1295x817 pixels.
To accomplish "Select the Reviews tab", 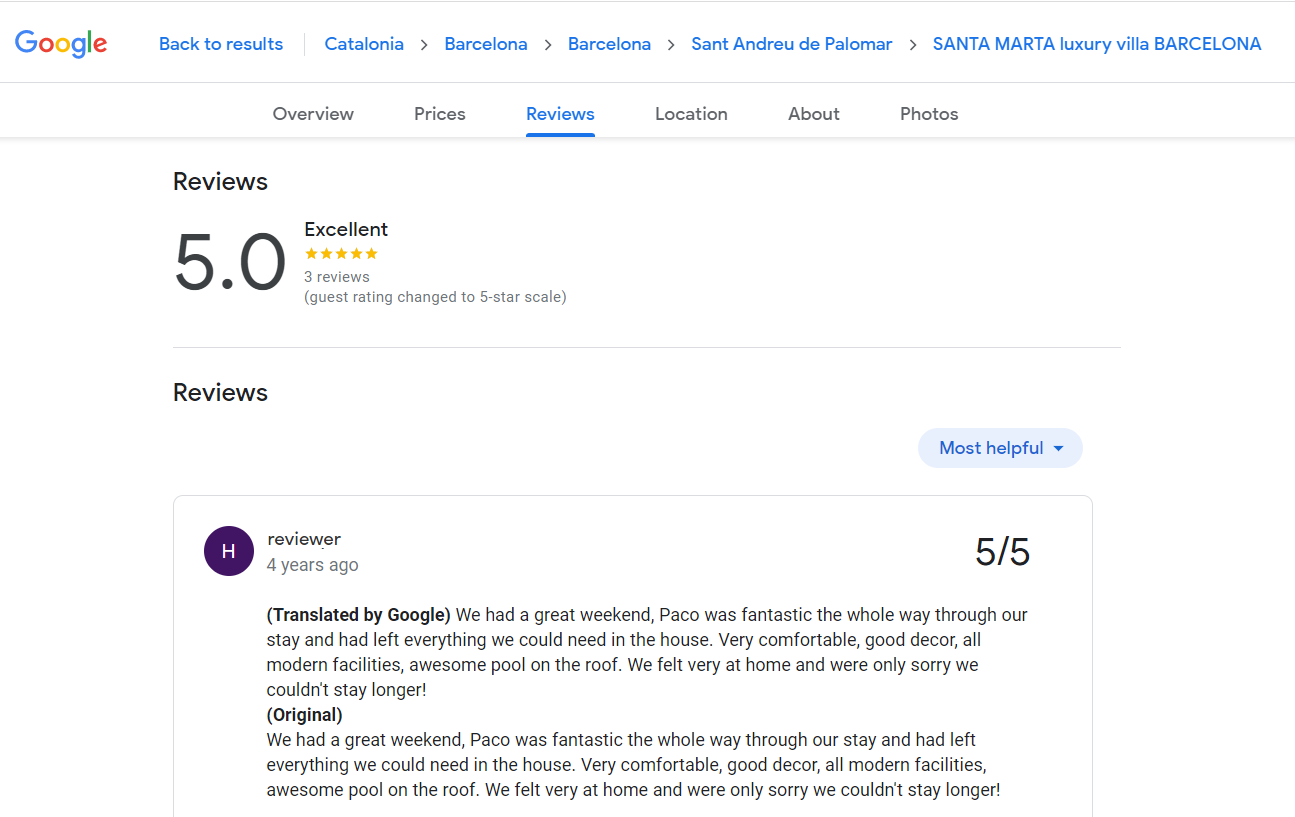I will pyautogui.click(x=560, y=114).
